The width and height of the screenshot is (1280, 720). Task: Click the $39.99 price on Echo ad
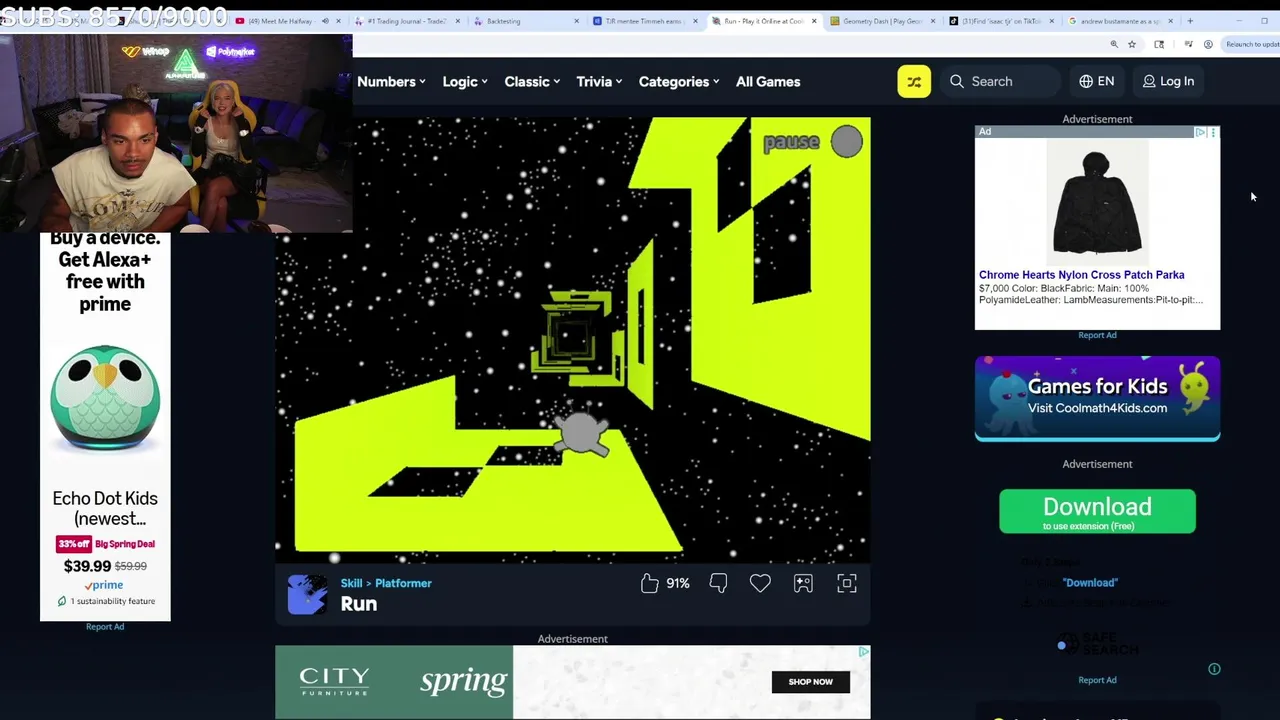click(87, 566)
